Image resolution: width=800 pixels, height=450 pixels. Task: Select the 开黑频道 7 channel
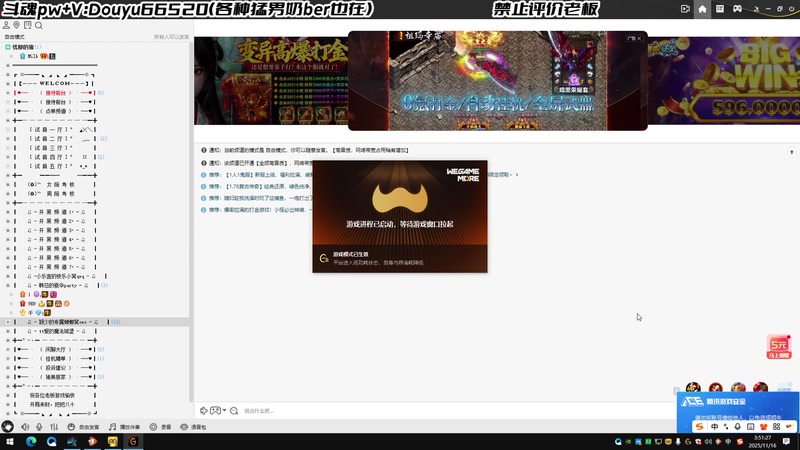coord(55,267)
